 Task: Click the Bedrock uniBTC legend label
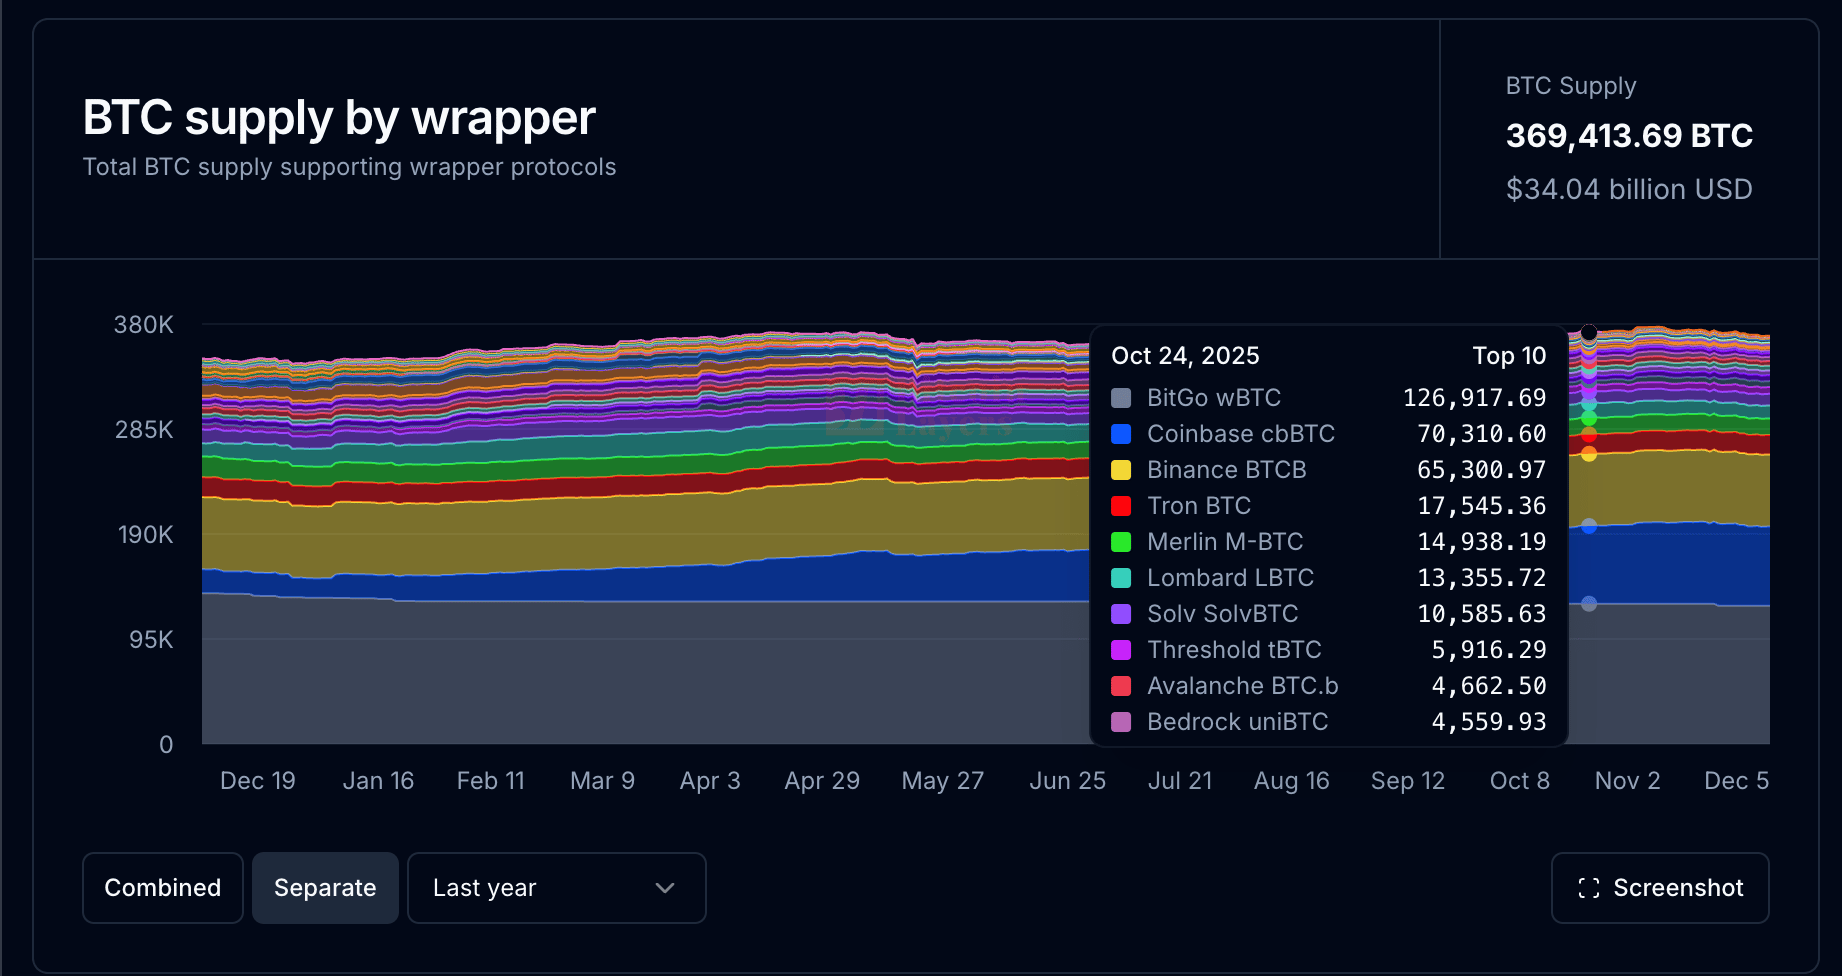(1237, 722)
